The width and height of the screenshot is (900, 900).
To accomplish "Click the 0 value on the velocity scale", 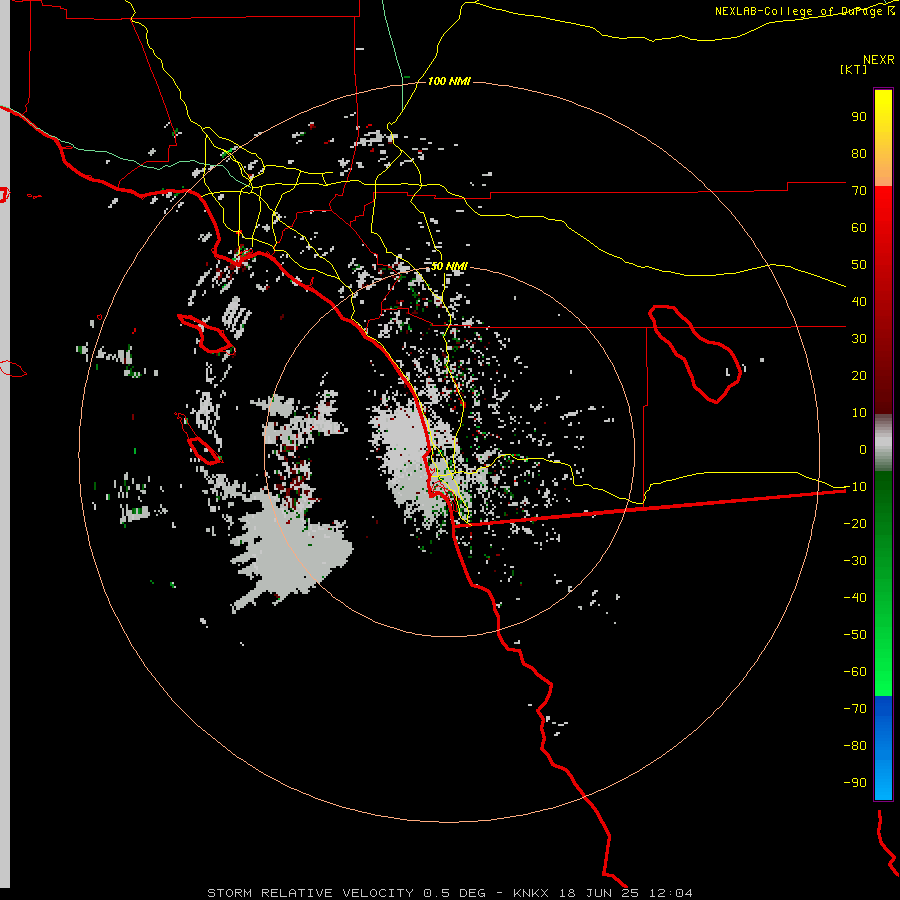I will 863,449.
